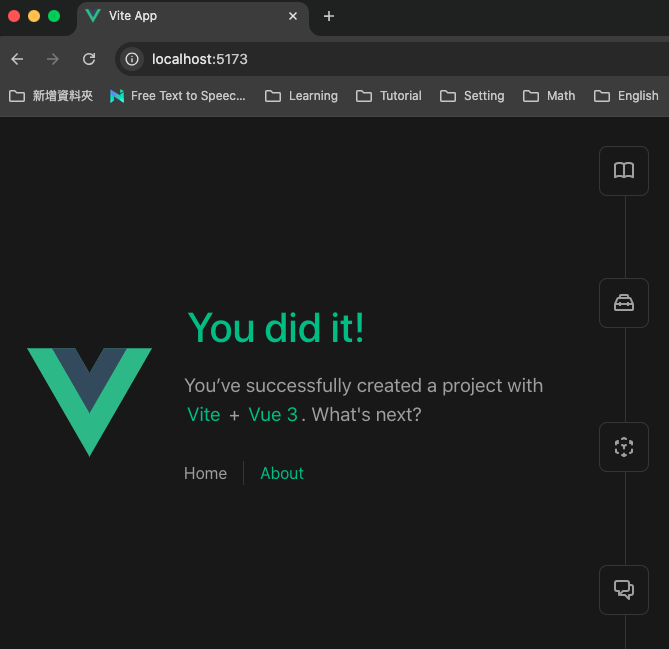Screen dimensions: 669x649
Task: Click the green macOS fullscreen button
Action: pos(54,16)
